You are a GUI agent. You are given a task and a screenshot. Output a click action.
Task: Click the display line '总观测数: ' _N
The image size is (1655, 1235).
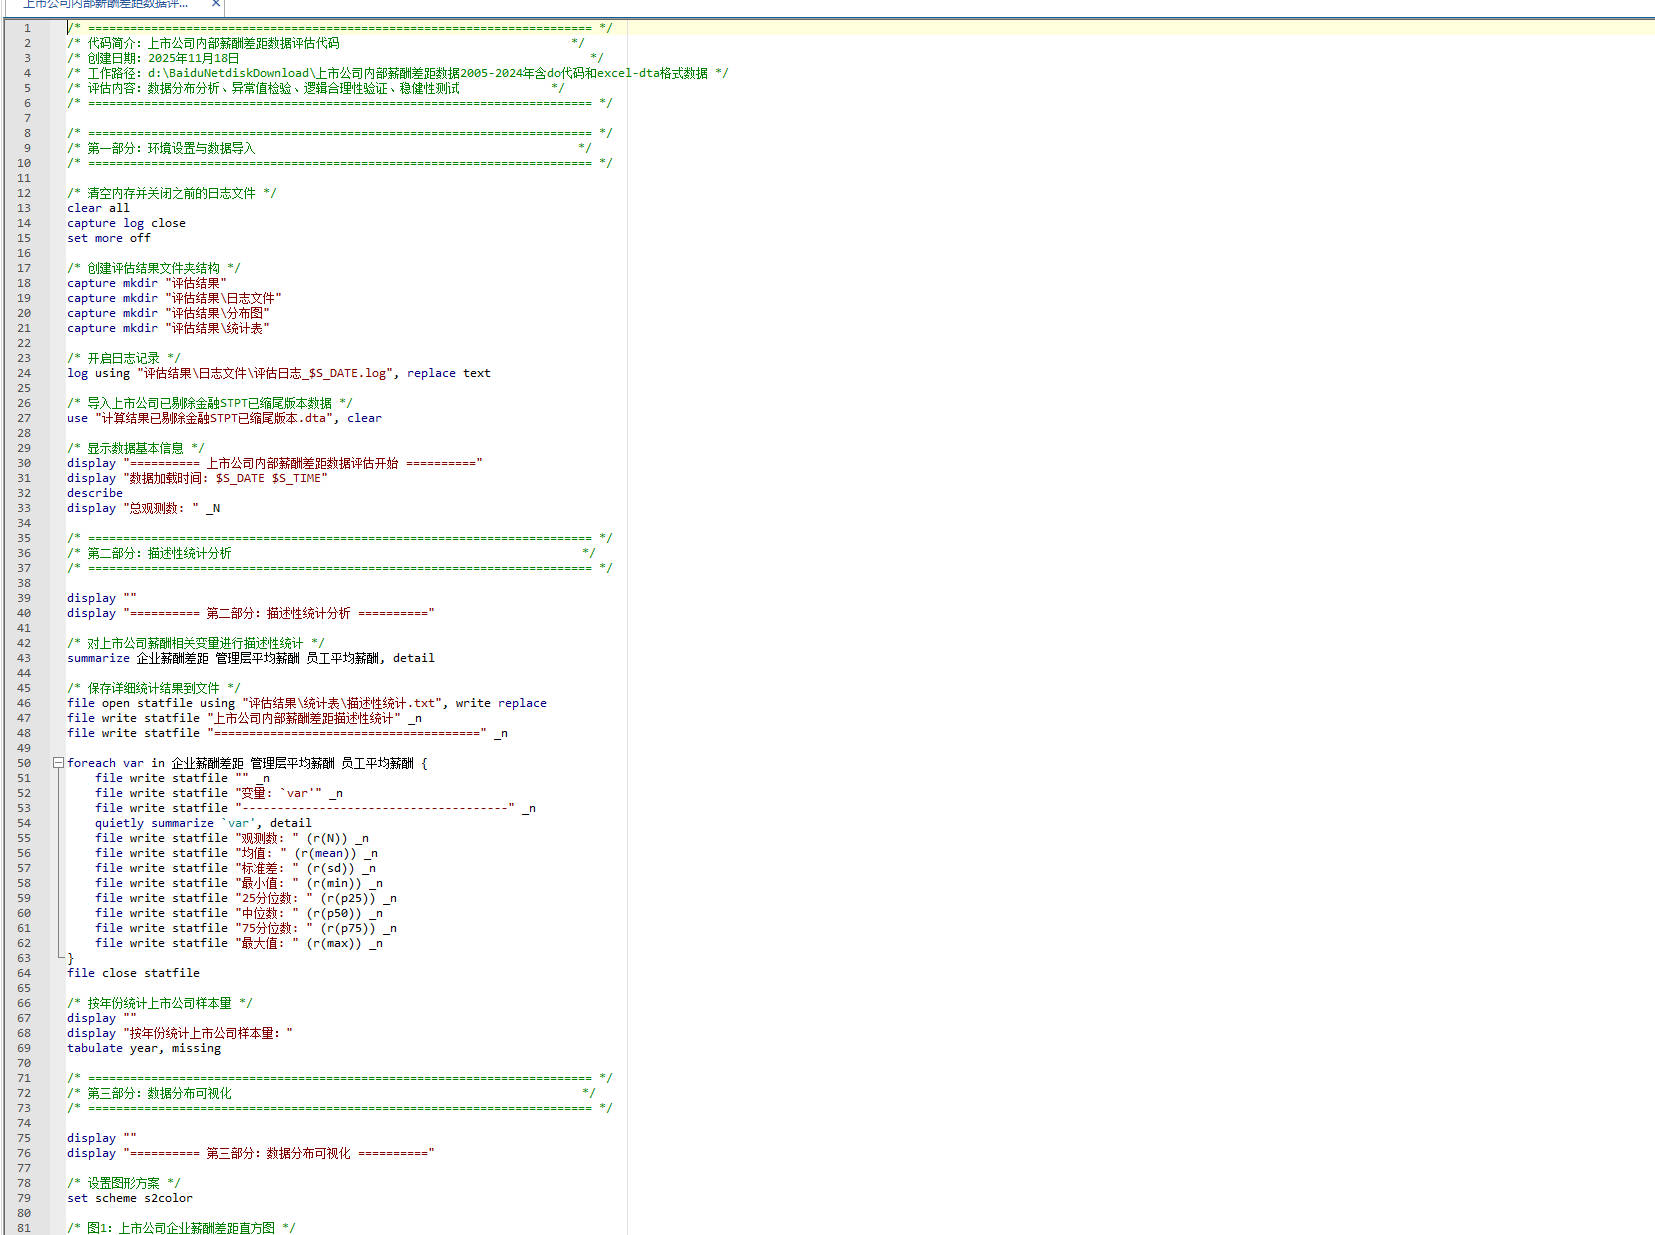pyautogui.click(x=144, y=508)
